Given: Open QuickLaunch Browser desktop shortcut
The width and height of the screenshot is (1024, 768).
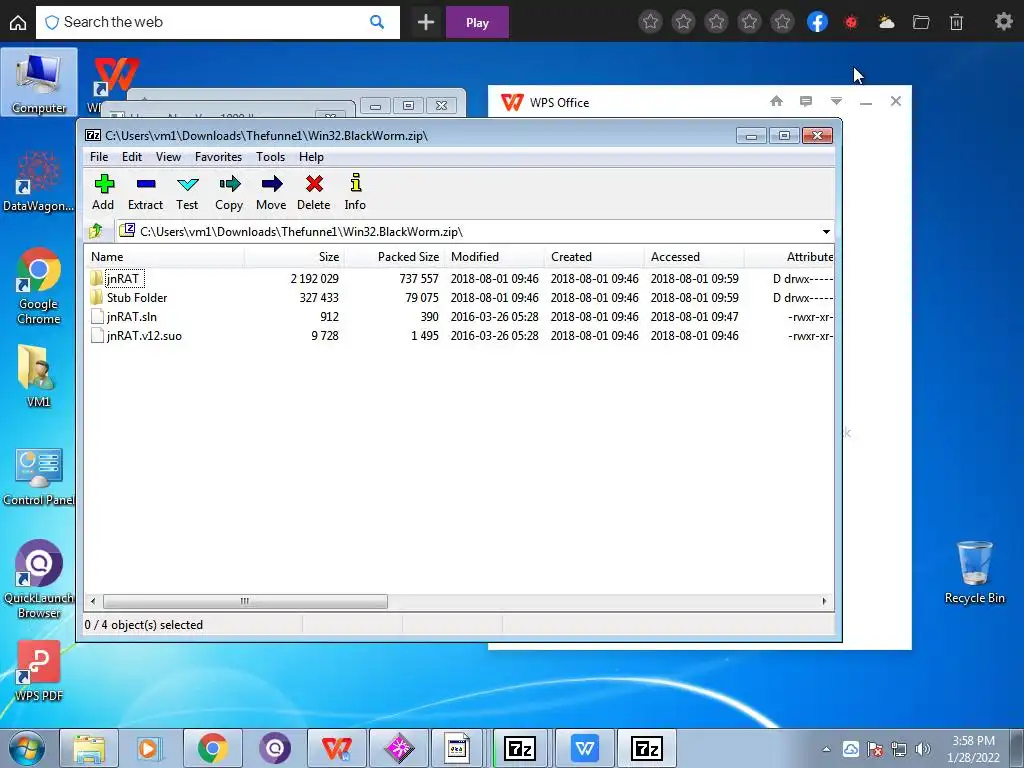Looking at the screenshot, I should pos(39,579).
